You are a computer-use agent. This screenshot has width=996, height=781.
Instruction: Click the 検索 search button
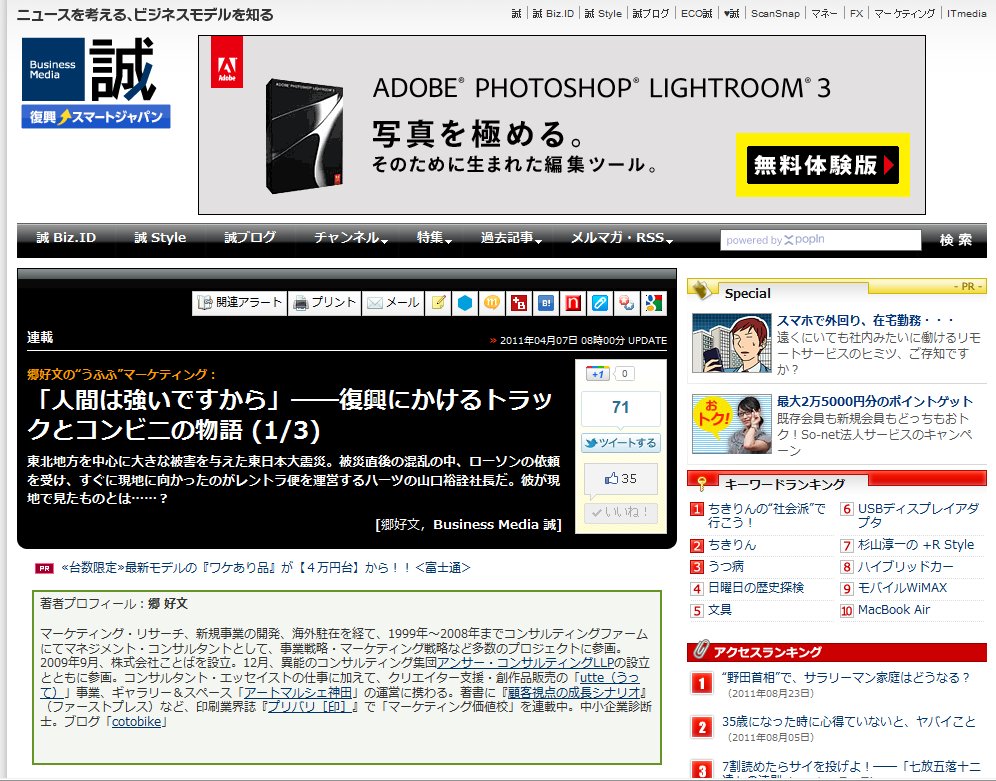click(955, 239)
